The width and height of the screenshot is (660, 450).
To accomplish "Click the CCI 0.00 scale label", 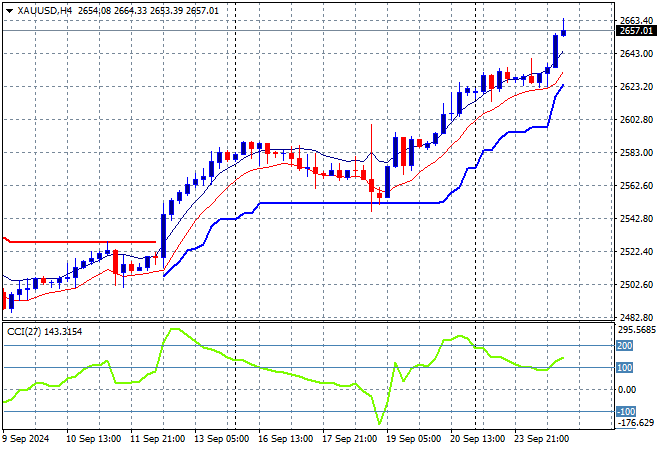I will point(627,390).
